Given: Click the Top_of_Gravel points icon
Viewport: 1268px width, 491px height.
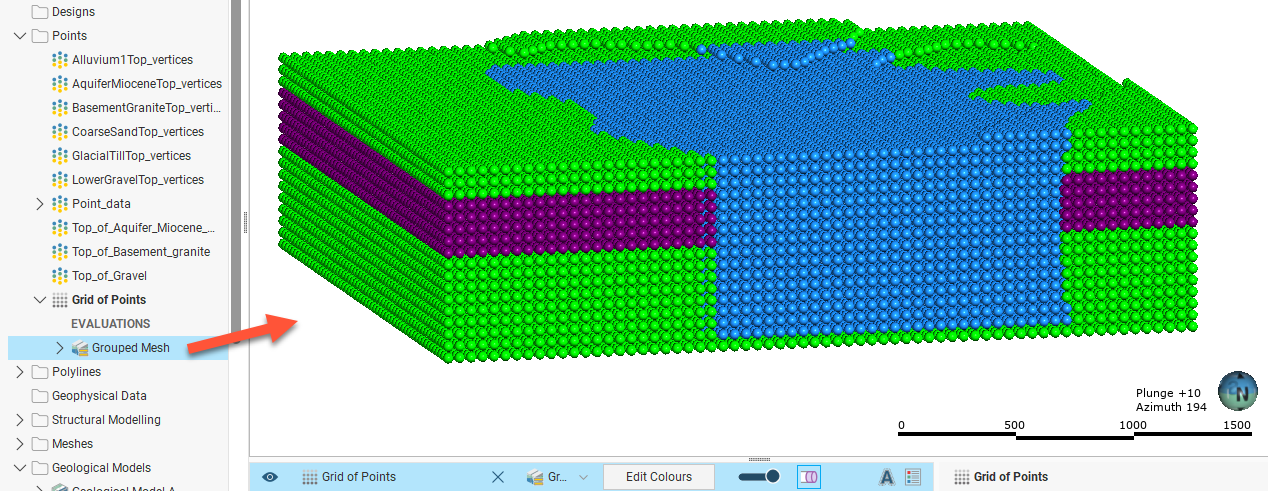Looking at the screenshot, I should click(x=59, y=276).
